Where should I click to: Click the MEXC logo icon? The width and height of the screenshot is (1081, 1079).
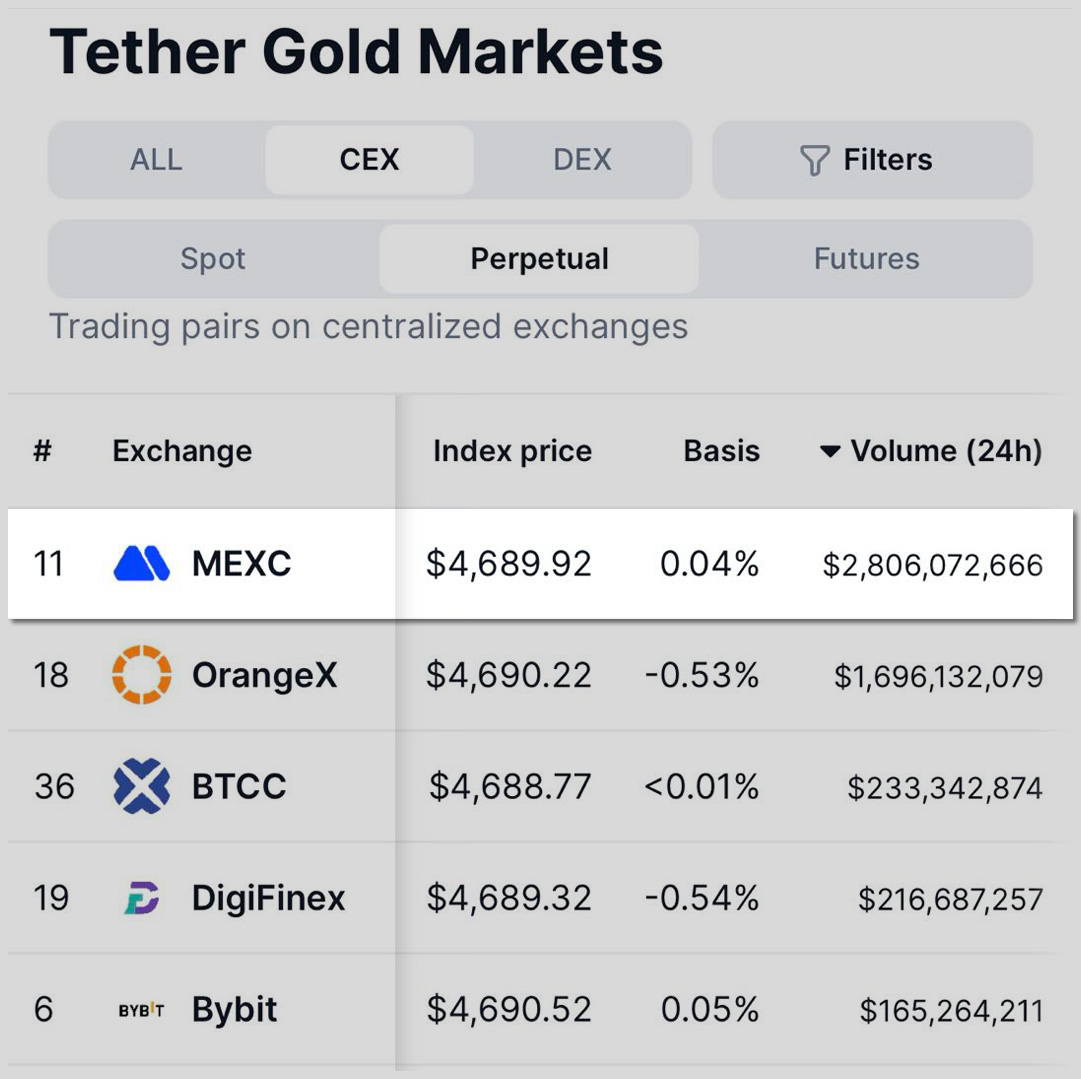(x=140, y=564)
